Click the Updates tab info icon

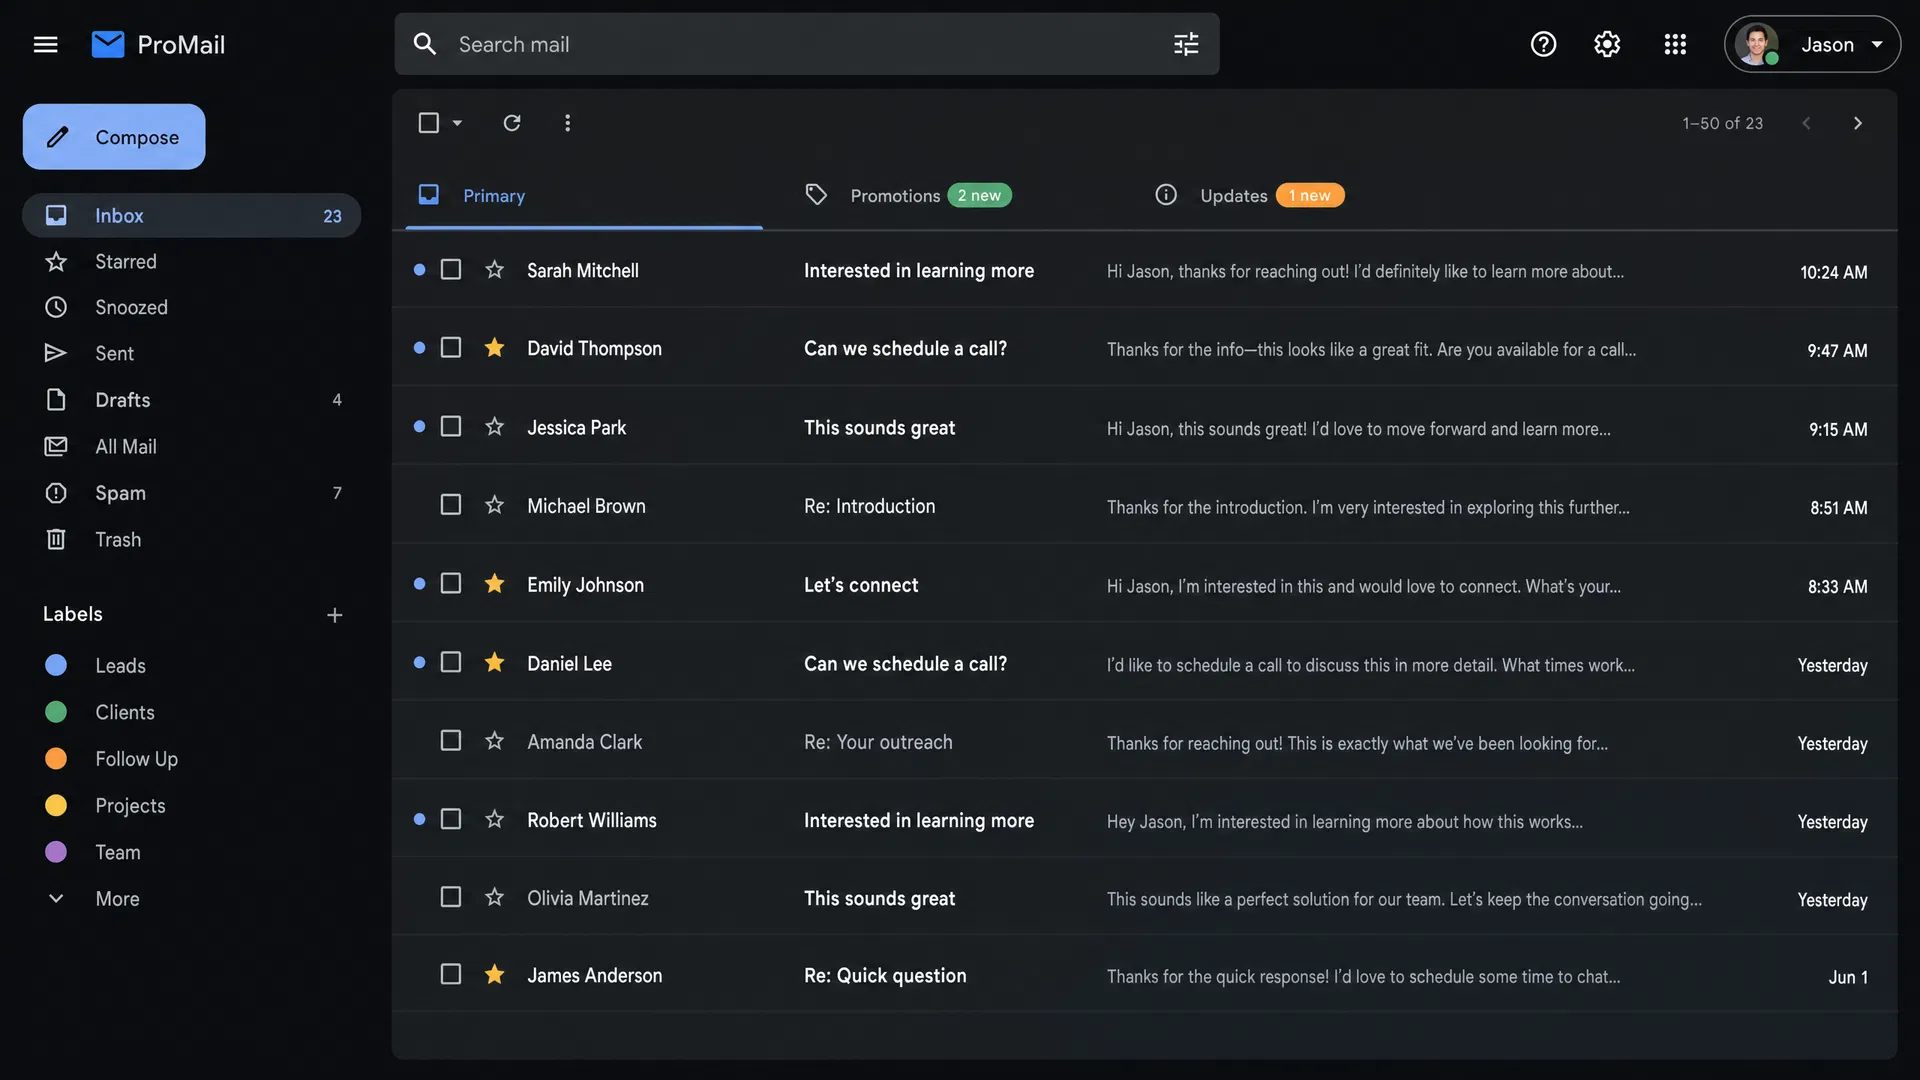coord(1166,195)
